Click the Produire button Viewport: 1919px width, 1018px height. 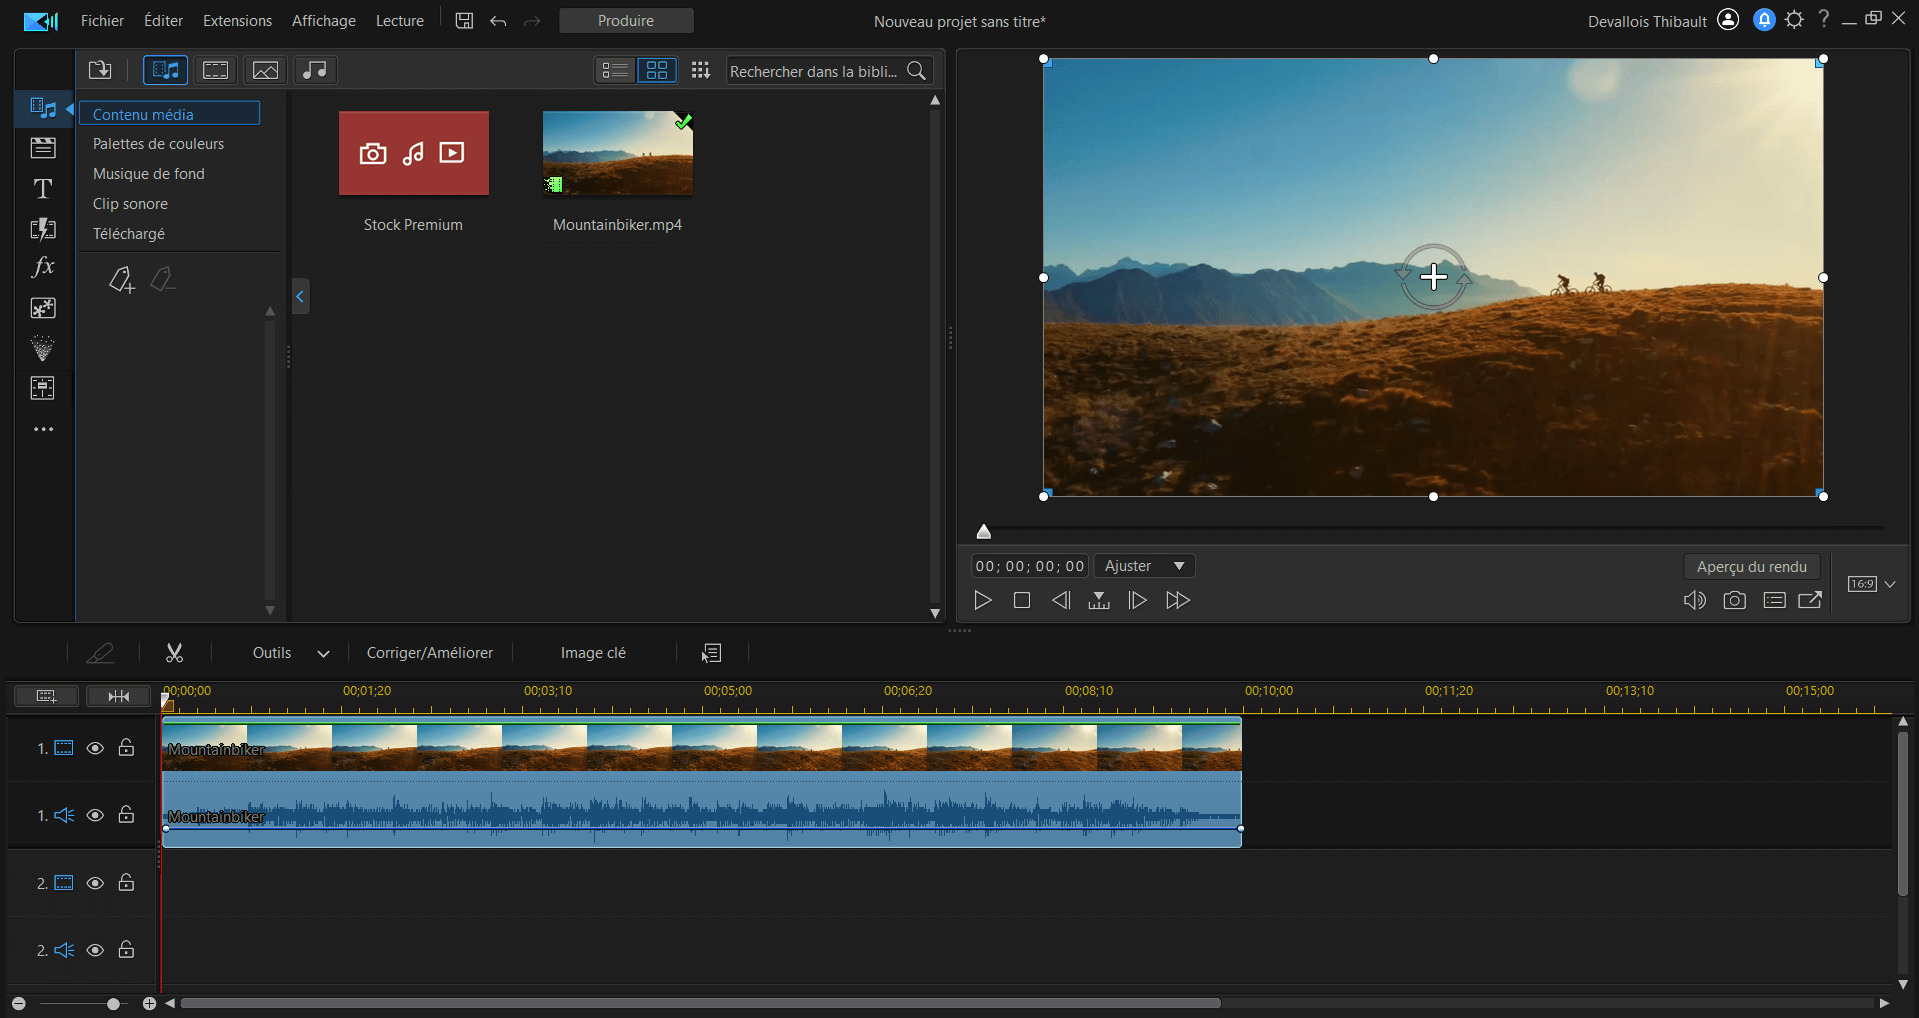click(x=626, y=21)
